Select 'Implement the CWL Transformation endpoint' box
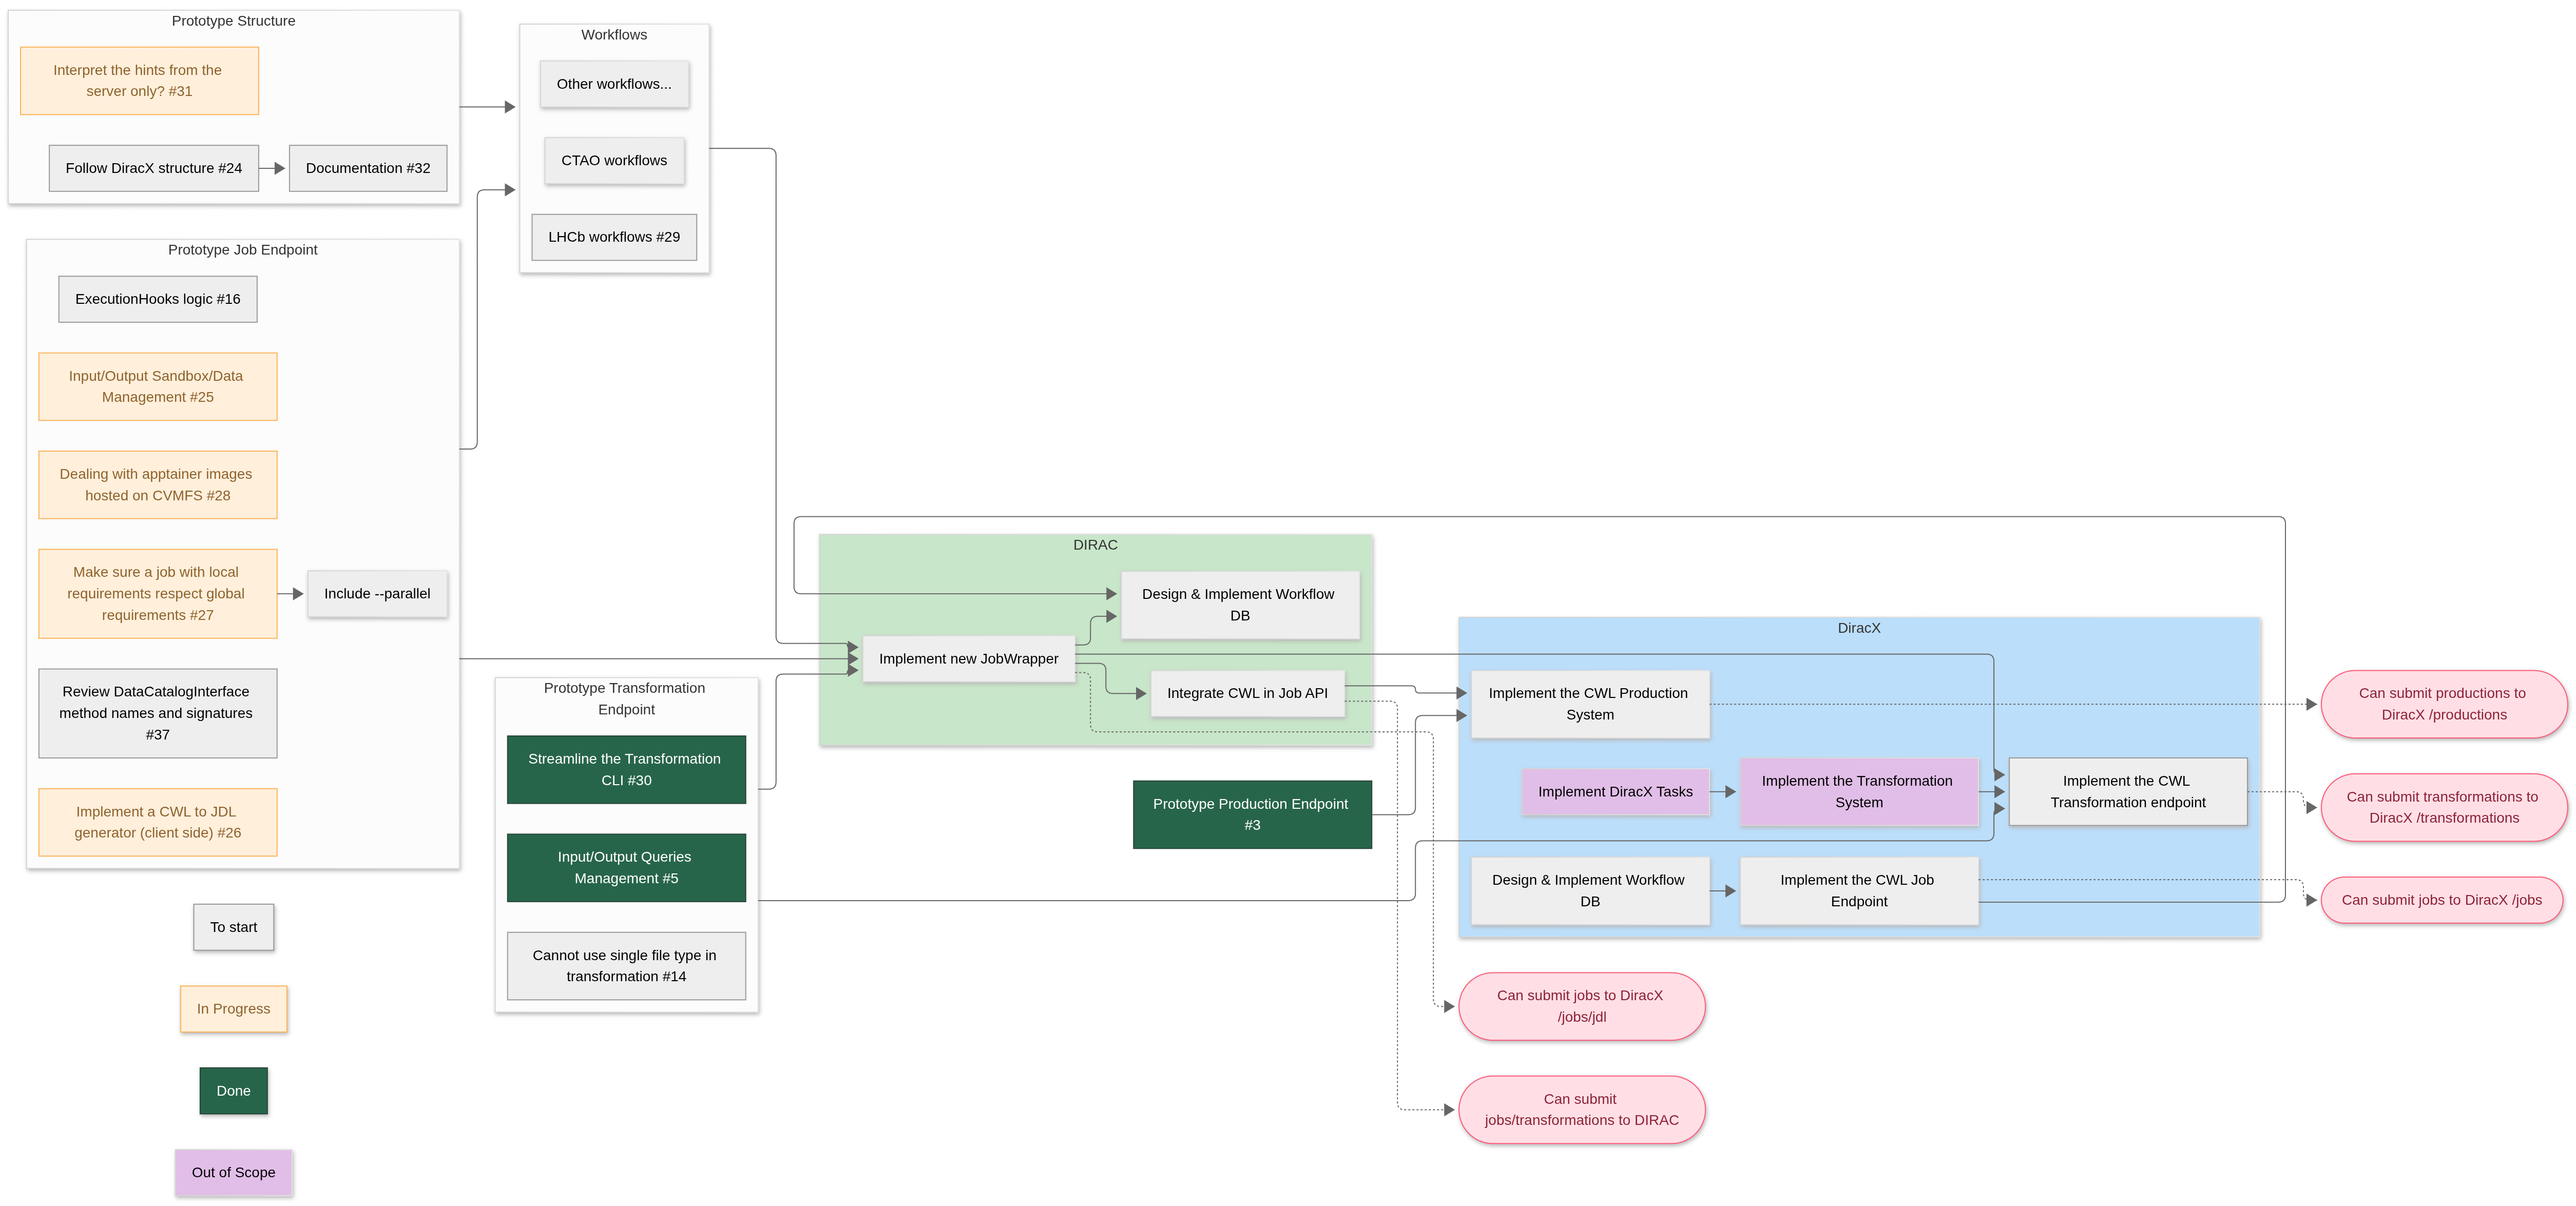The image size is (2576, 1206). [2126, 791]
